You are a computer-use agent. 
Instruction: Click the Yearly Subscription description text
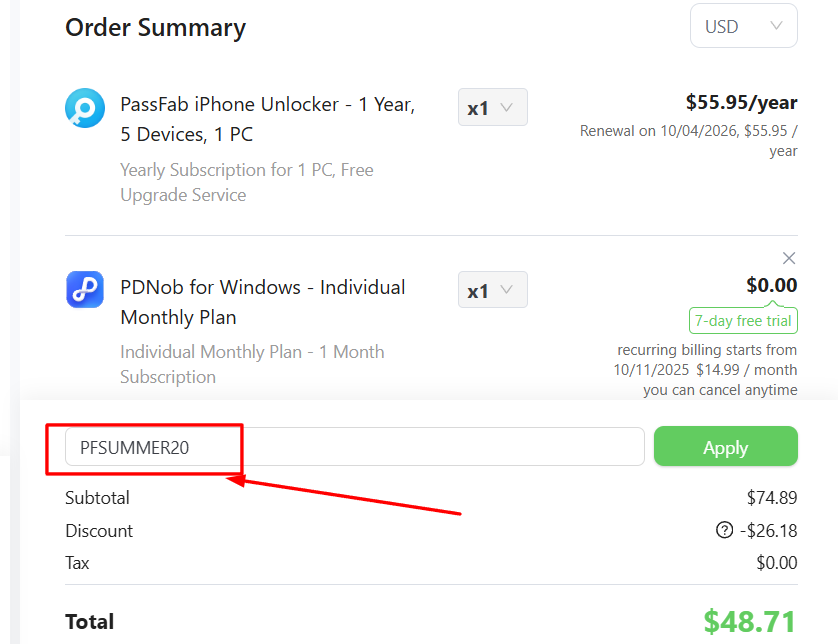(246, 182)
